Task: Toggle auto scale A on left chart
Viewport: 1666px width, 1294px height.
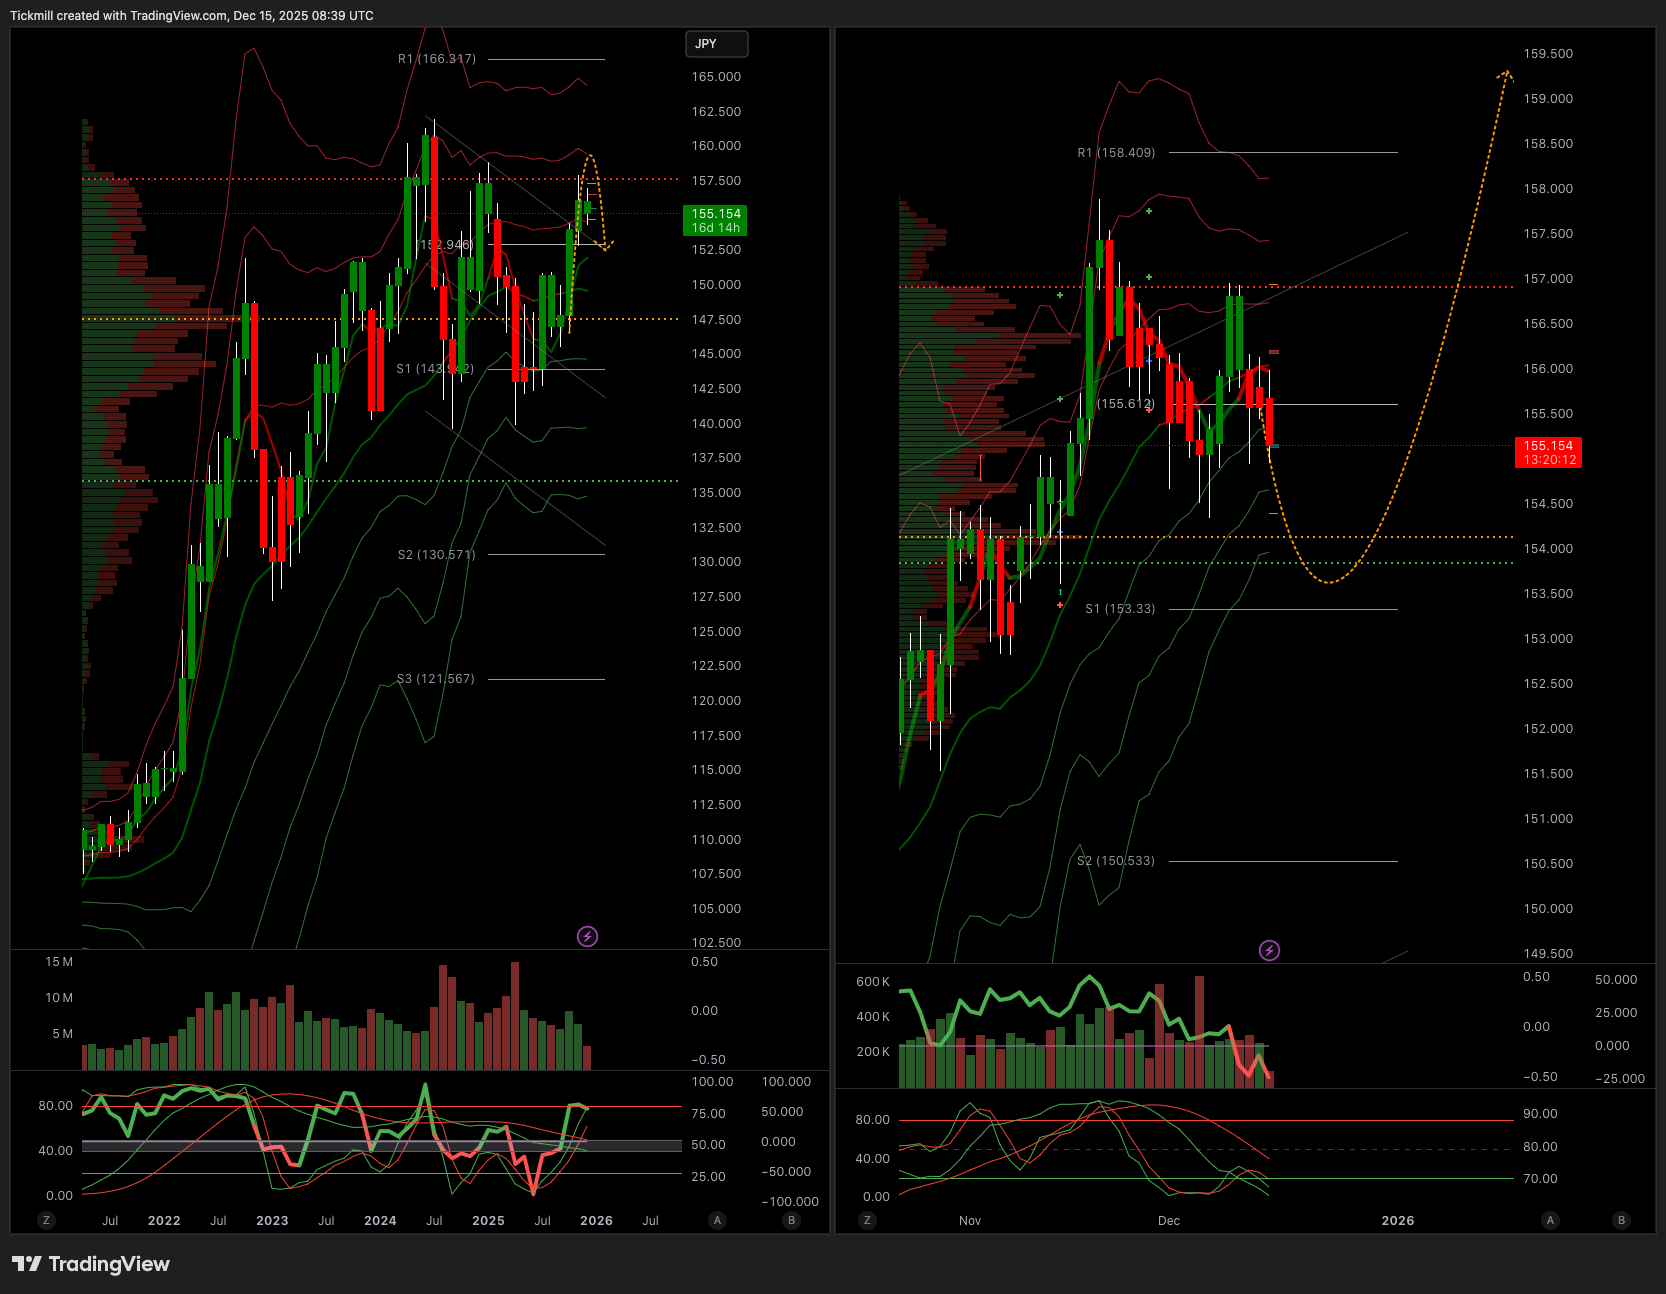Action: 717,1220
